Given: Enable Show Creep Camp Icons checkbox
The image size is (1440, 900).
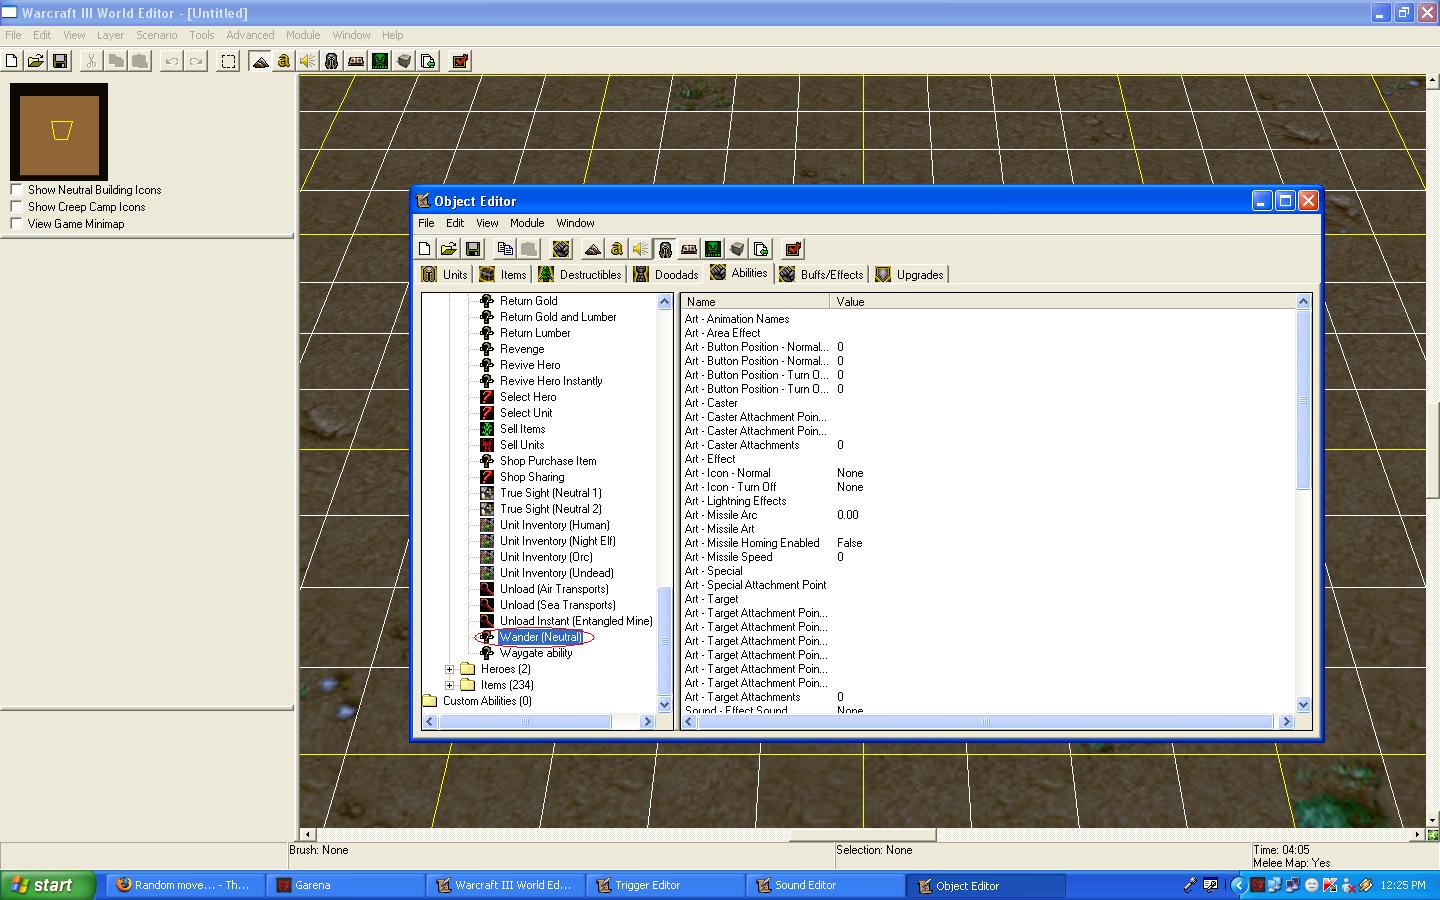Looking at the screenshot, I should [16, 206].
